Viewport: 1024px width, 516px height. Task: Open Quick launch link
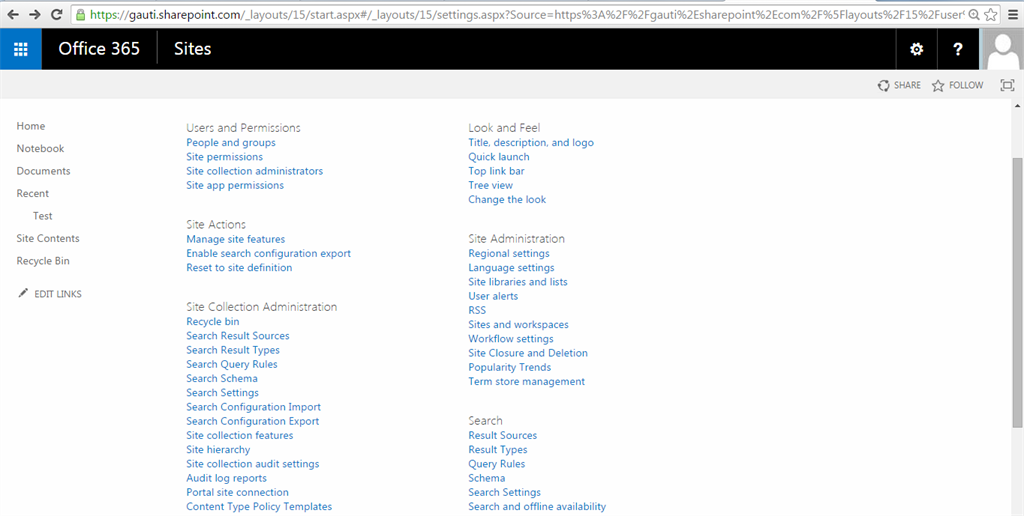[499, 157]
